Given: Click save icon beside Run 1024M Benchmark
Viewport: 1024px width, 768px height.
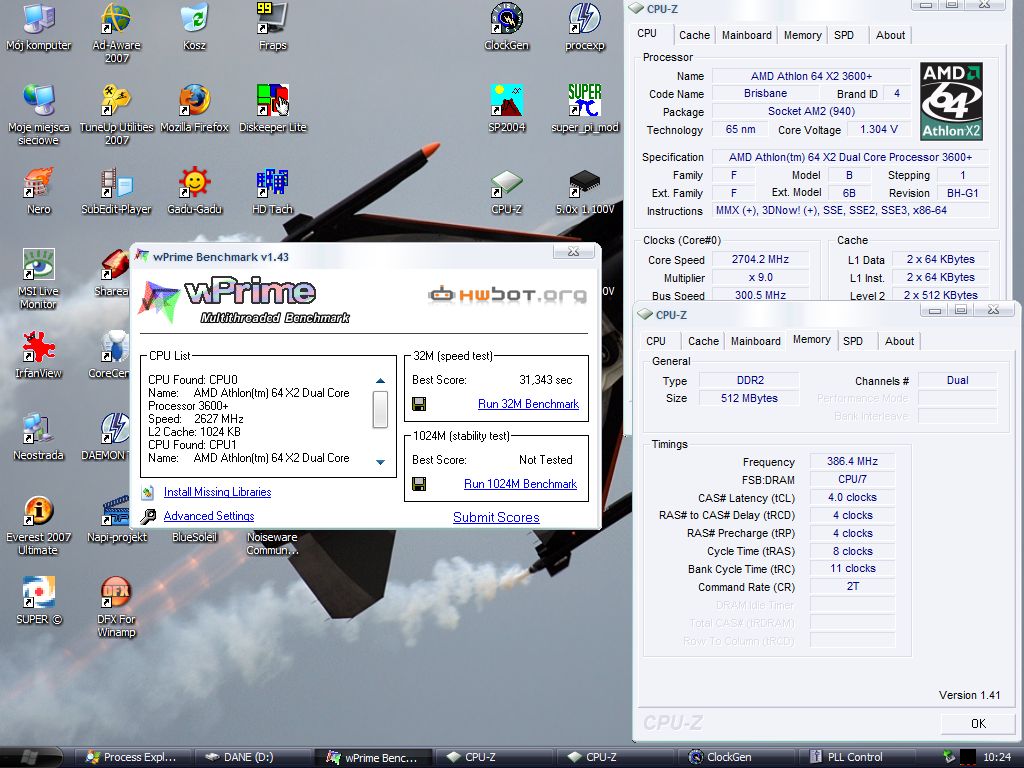Looking at the screenshot, I should (x=419, y=484).
